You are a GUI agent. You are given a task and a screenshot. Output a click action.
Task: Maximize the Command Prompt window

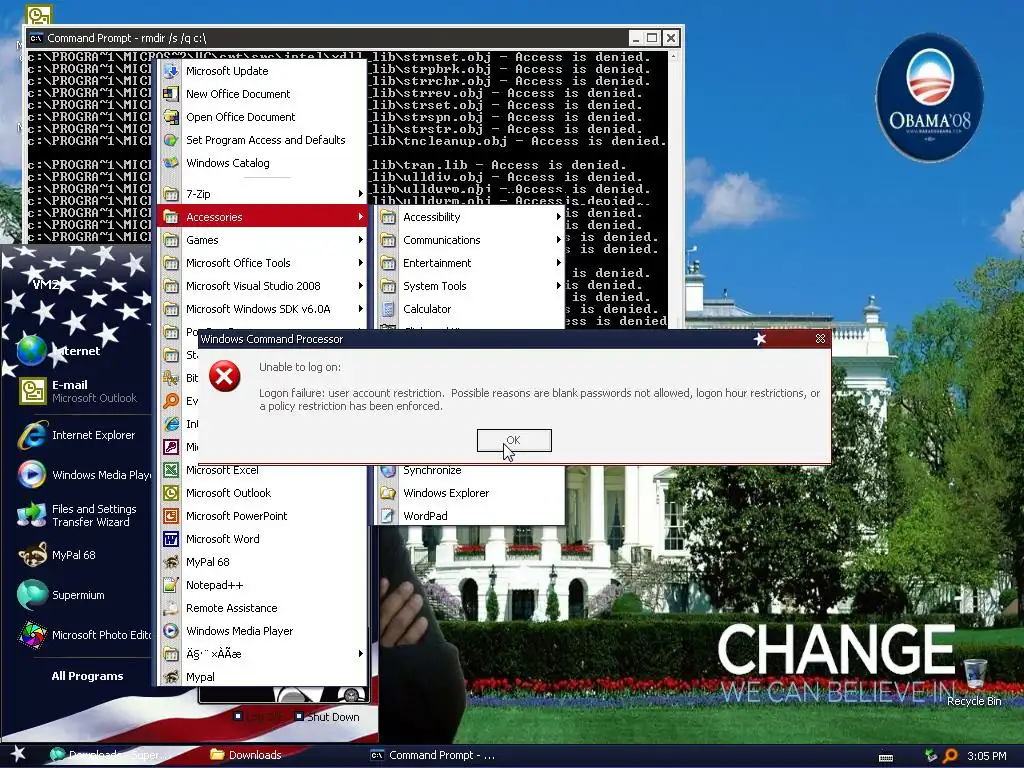(x=652, y=38)
